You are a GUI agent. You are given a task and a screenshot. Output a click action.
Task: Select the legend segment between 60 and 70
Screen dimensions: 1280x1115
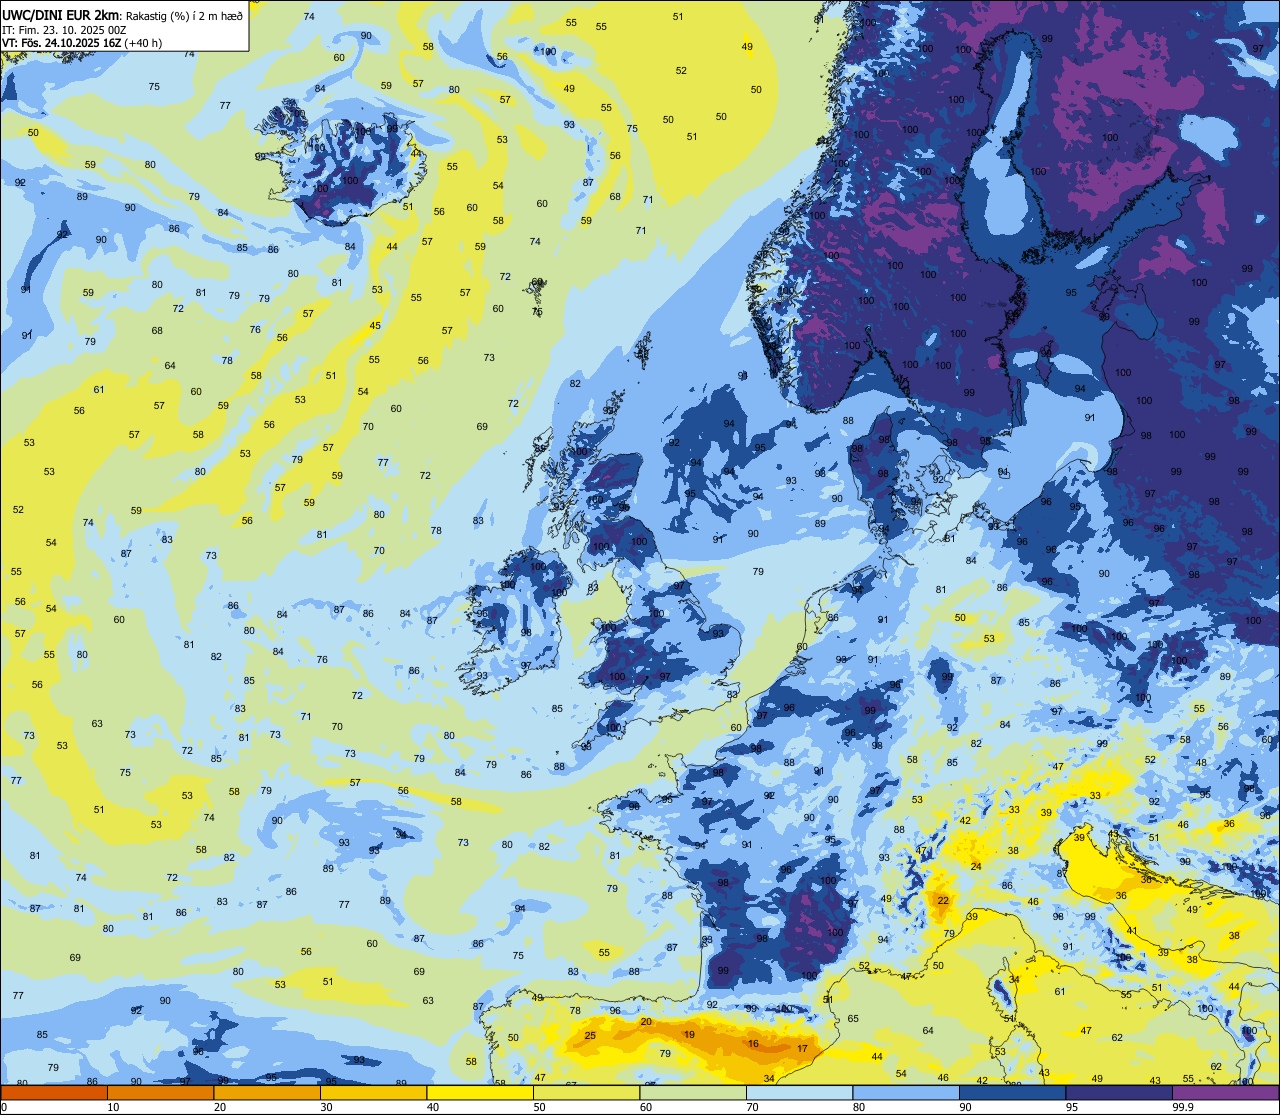click(x=692, y=1092)
